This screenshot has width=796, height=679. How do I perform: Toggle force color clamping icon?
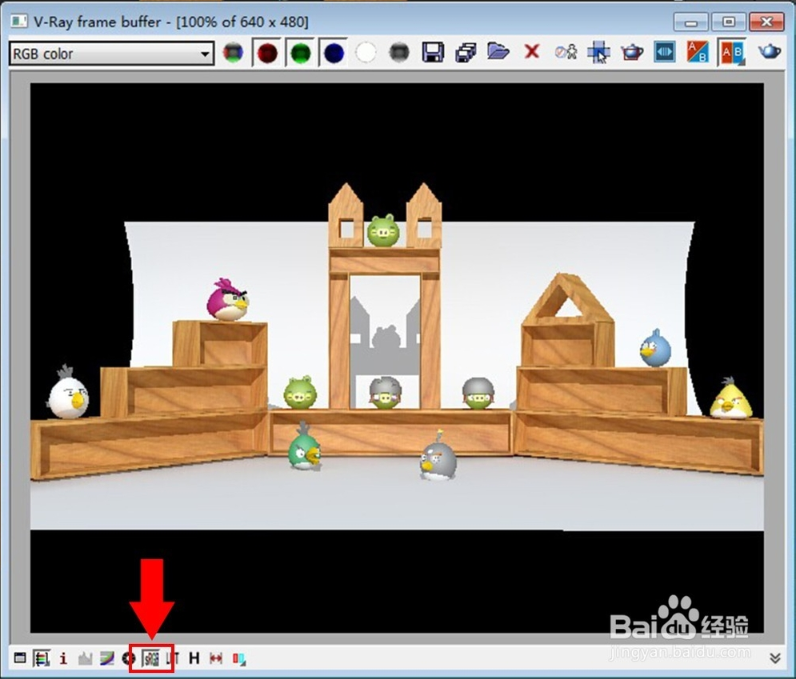(x=41, y=659)
